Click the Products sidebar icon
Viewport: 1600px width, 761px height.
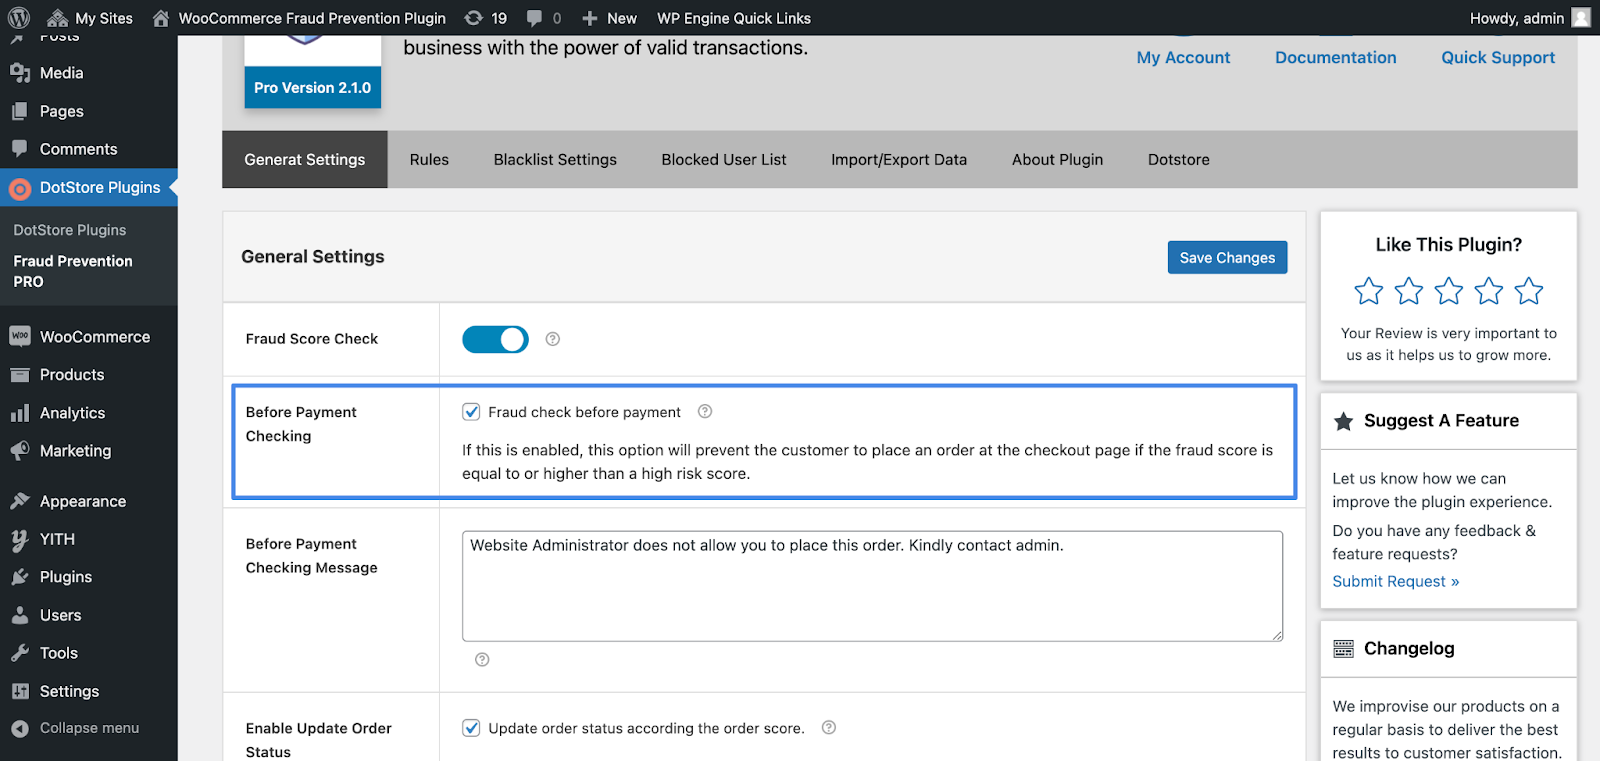coord(20,375)
